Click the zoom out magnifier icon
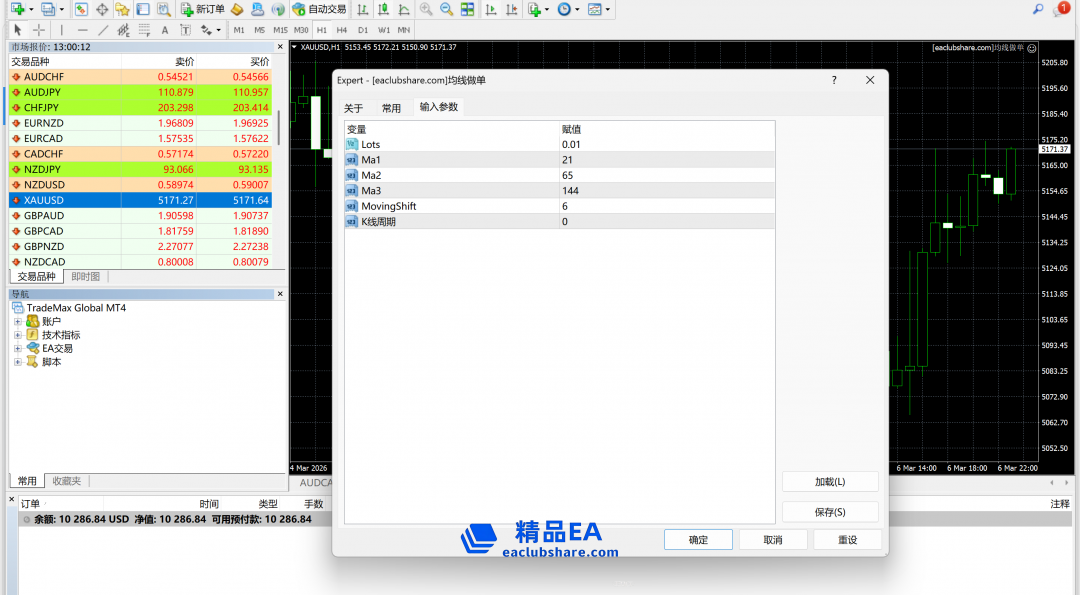Image resolution: width=1080 pixels, height=595 pixels. click(446, 9)
